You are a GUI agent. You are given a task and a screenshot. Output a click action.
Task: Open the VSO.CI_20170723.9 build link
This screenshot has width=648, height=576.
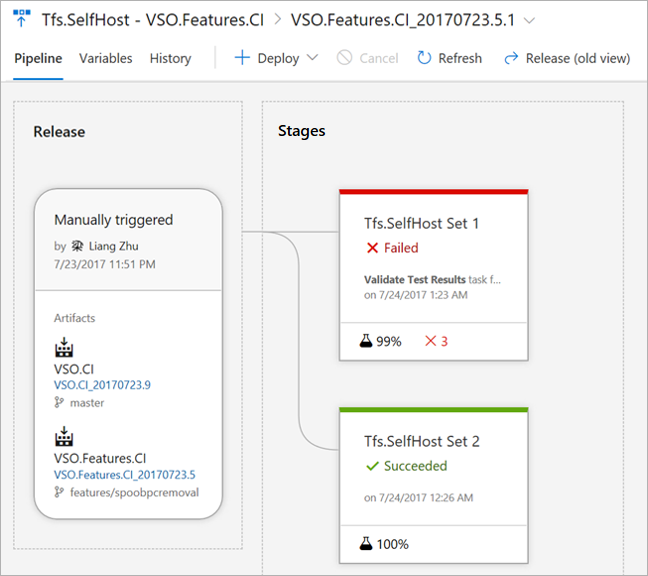coord(101,385)
